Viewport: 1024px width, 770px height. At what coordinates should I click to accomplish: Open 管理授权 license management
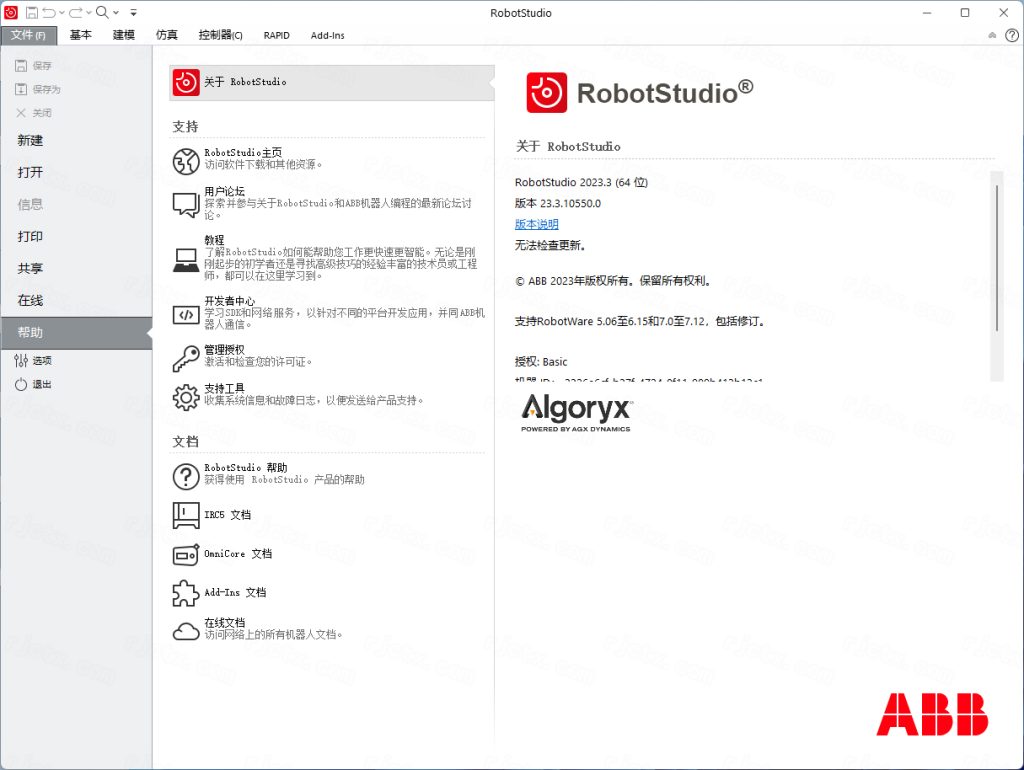coord(225,349)
